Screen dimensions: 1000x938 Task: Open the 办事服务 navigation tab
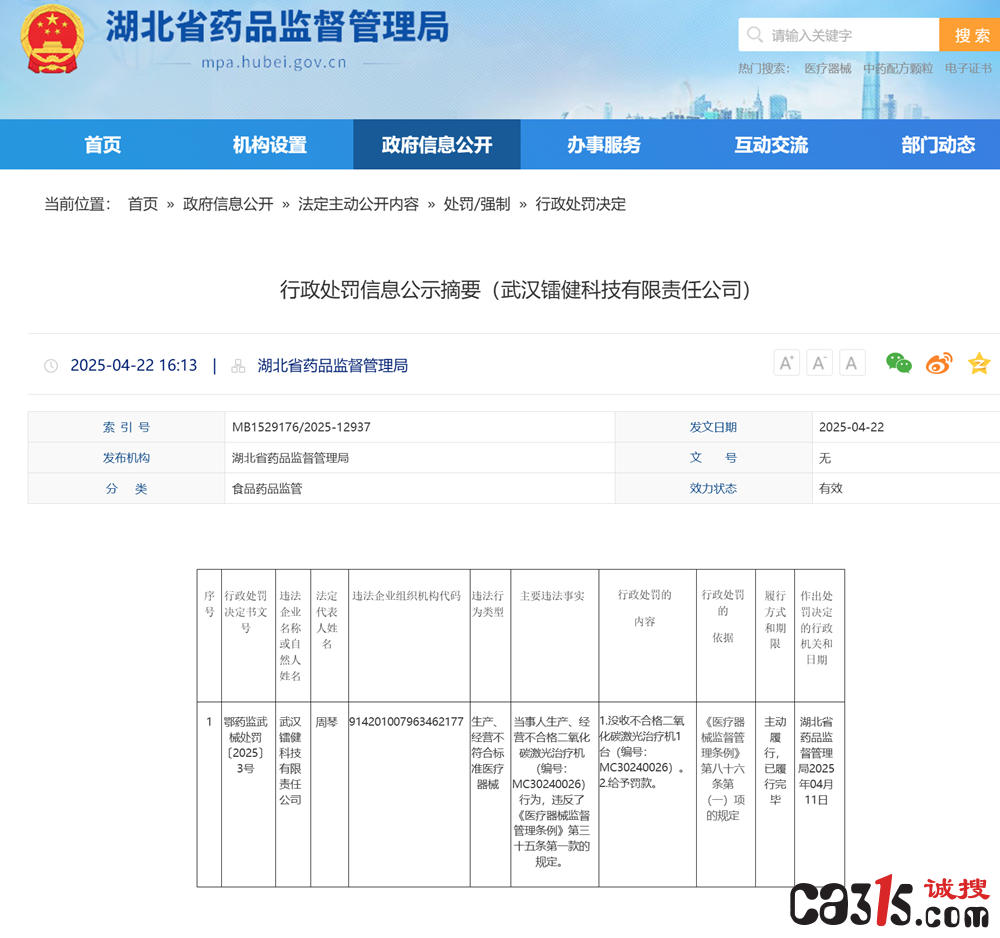tap(604, 145)
